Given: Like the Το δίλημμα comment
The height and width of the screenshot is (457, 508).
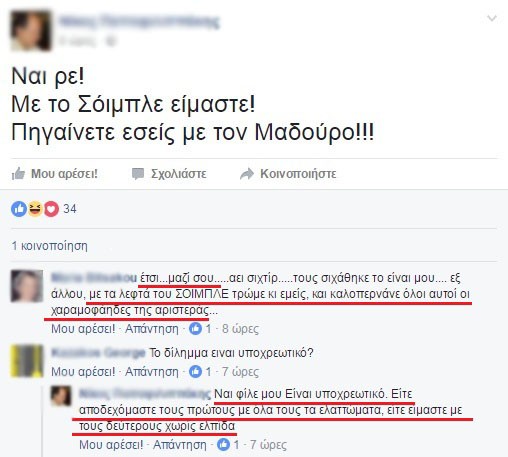Looking at the screenshot, I should pyautogui.click(x=83, y=371).
